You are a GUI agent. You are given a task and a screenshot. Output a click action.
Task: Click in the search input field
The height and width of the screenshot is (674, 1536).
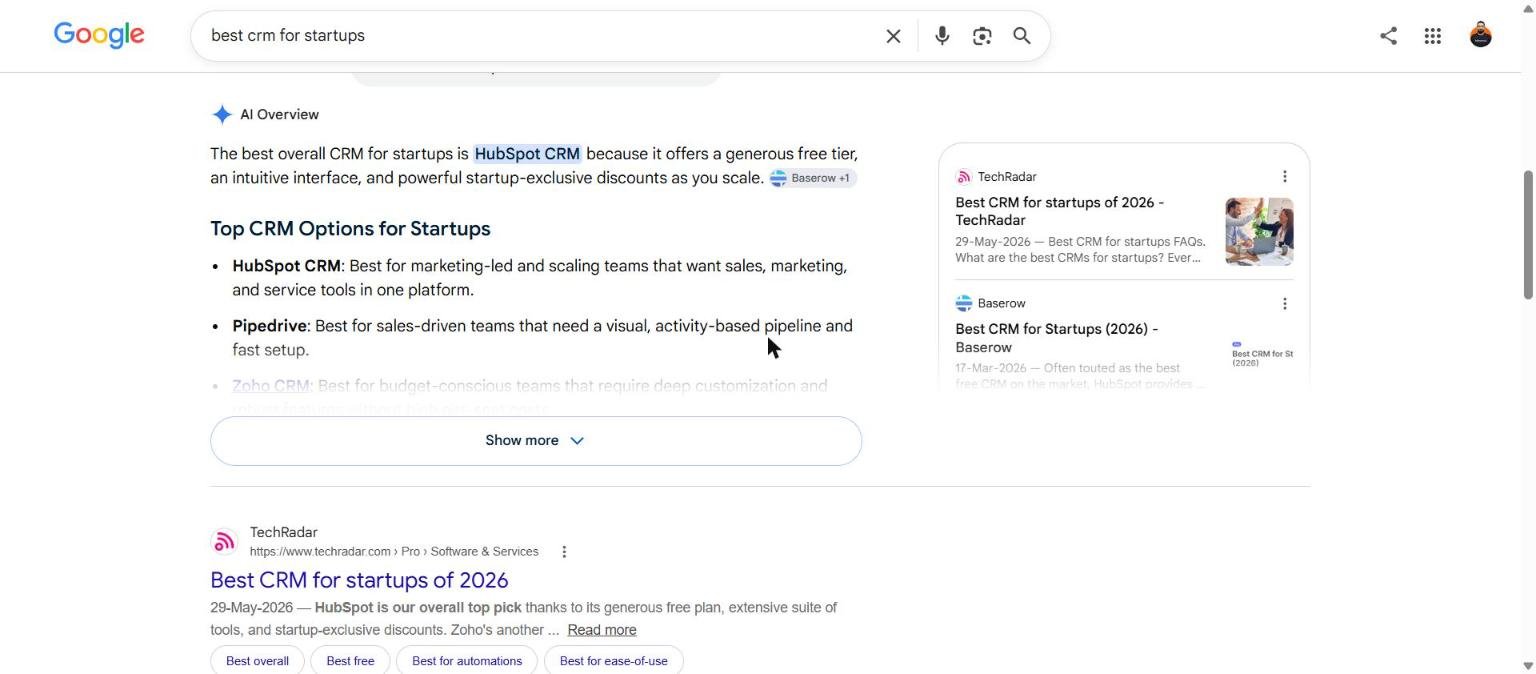point(540,36)
